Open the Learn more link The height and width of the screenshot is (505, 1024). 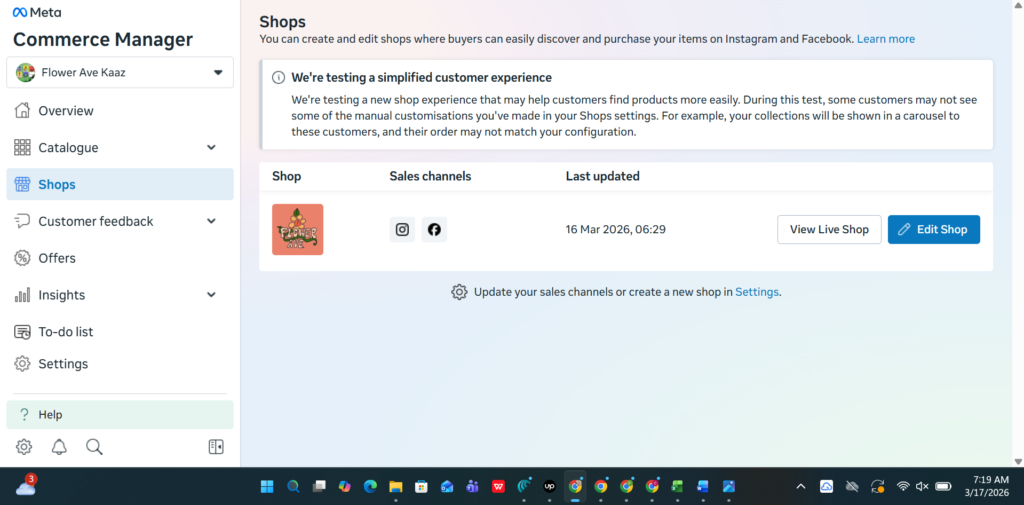(886, 39)
